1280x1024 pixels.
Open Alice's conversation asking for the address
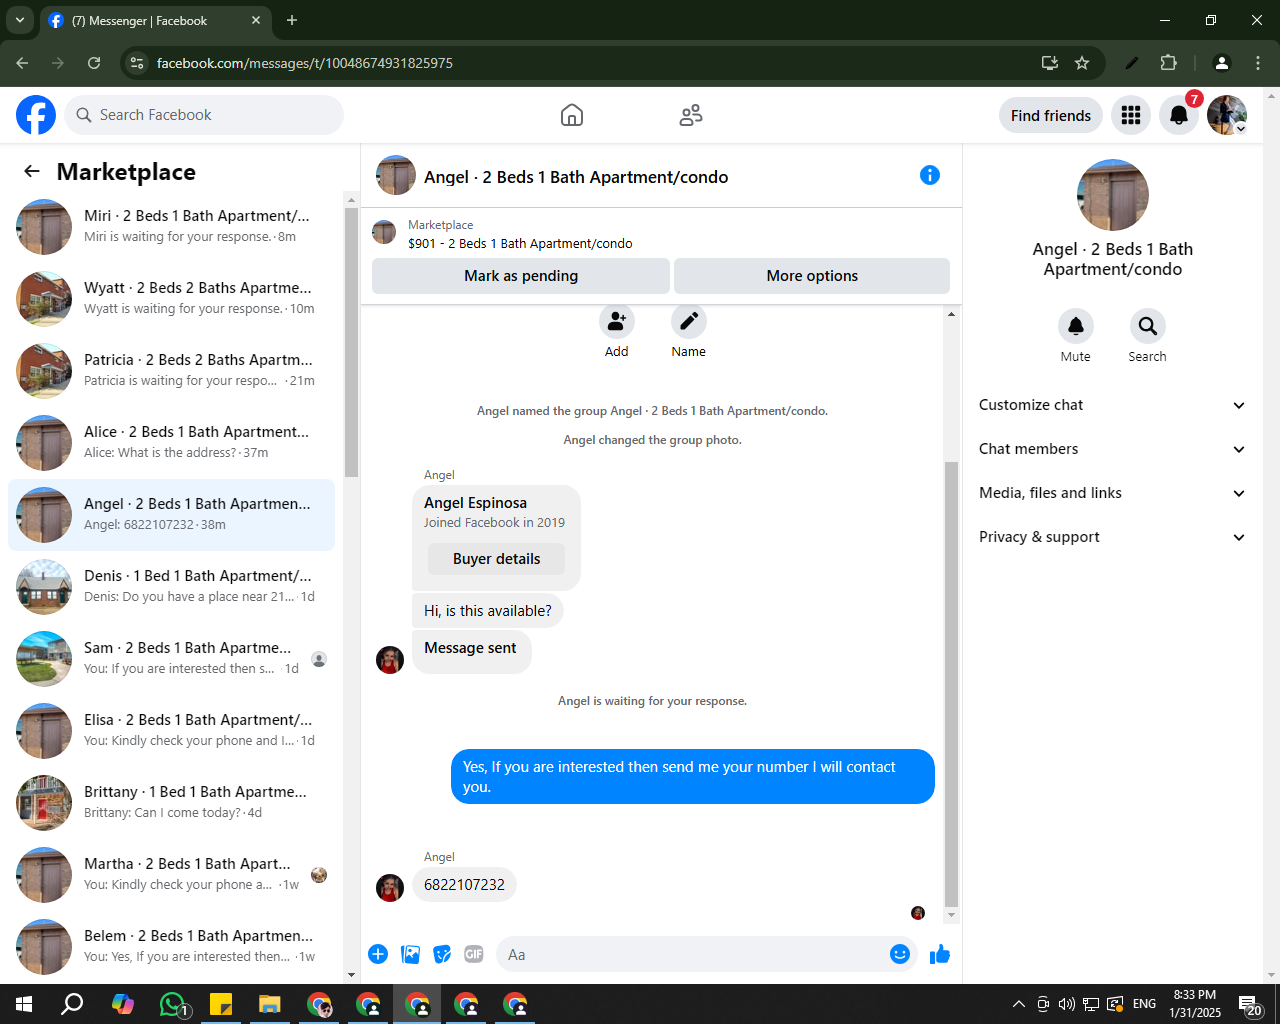(x=171, y=443)
